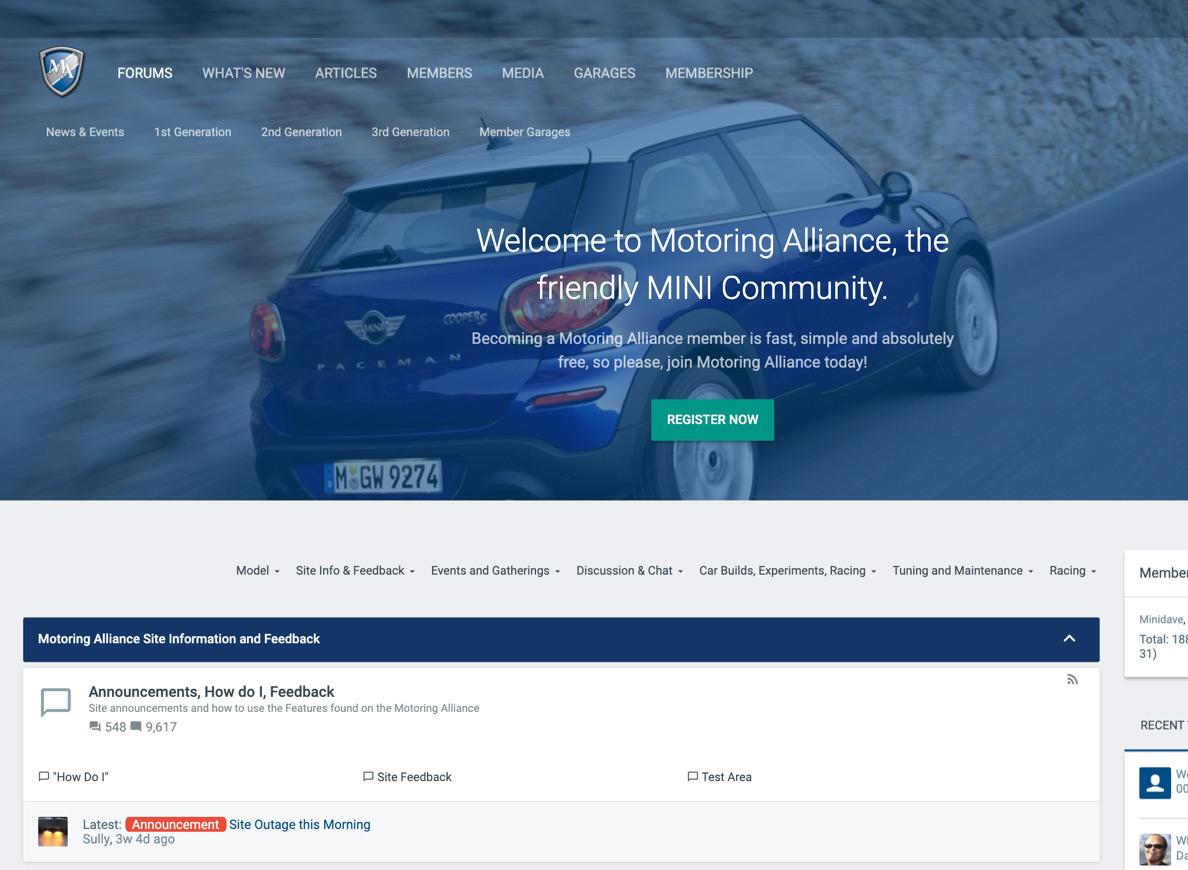Viewport: 1188px width, 870px height.
Task: Click the blue member avatar in Recent threads
Action: 1156,782
